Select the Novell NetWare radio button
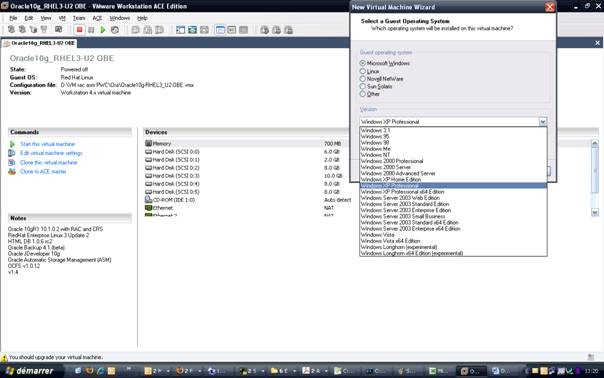The height and width of the screenshot is (378, 604). pos(362,79)
